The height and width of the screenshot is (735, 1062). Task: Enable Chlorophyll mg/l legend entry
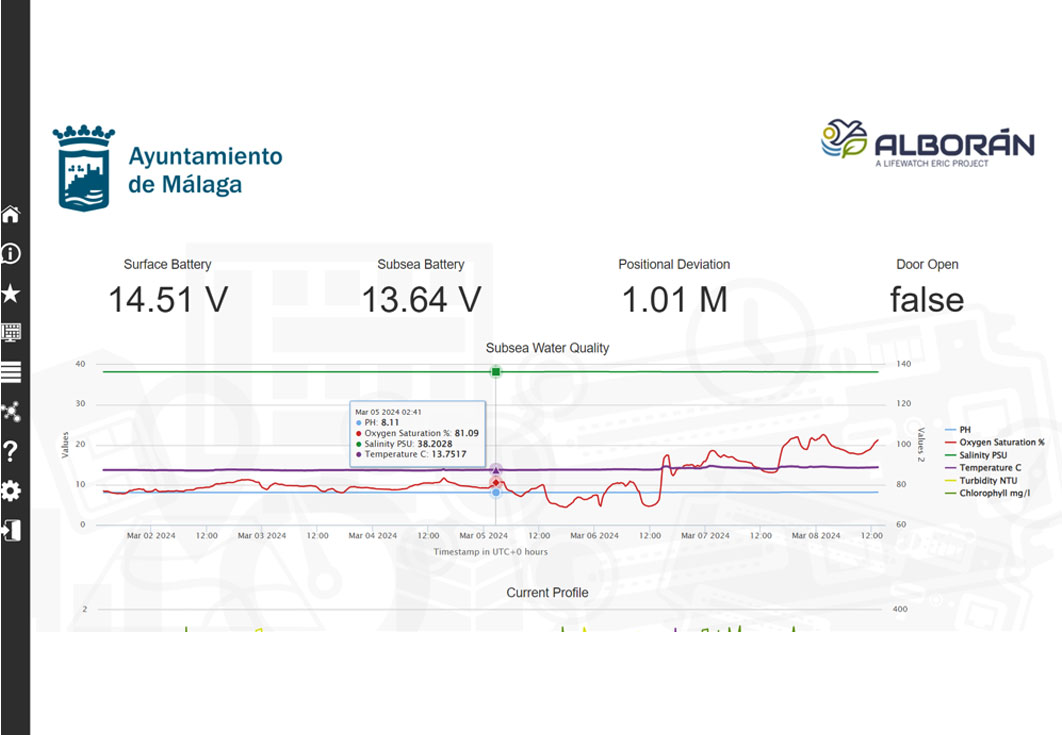(994, 493)
